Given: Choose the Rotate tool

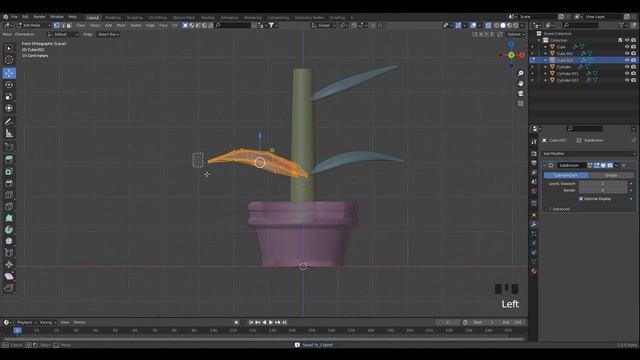Looking at the screenshot, I should [x=9, y=85].
